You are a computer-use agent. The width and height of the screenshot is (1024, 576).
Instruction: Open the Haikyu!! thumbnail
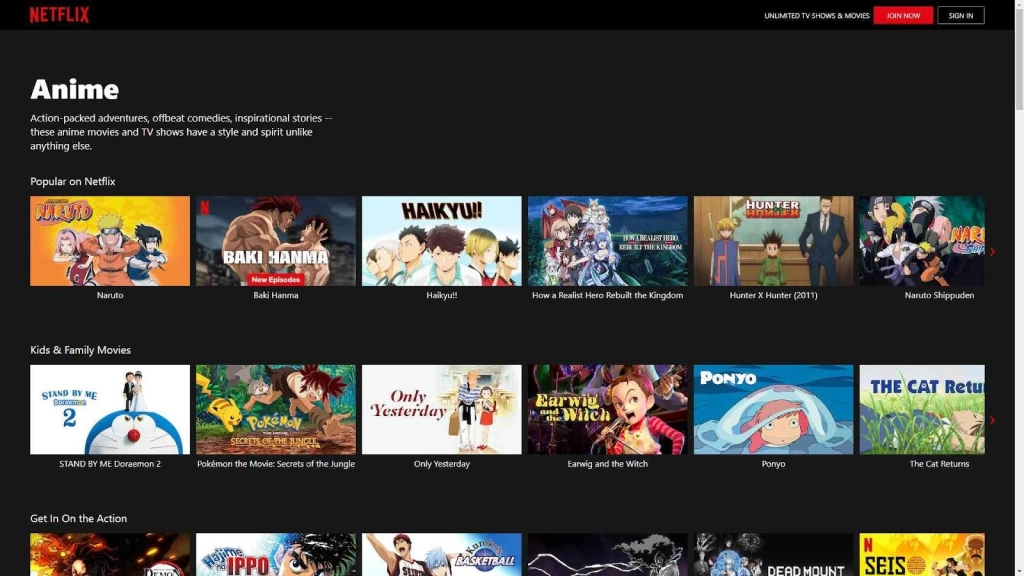[x=441, y=241]
